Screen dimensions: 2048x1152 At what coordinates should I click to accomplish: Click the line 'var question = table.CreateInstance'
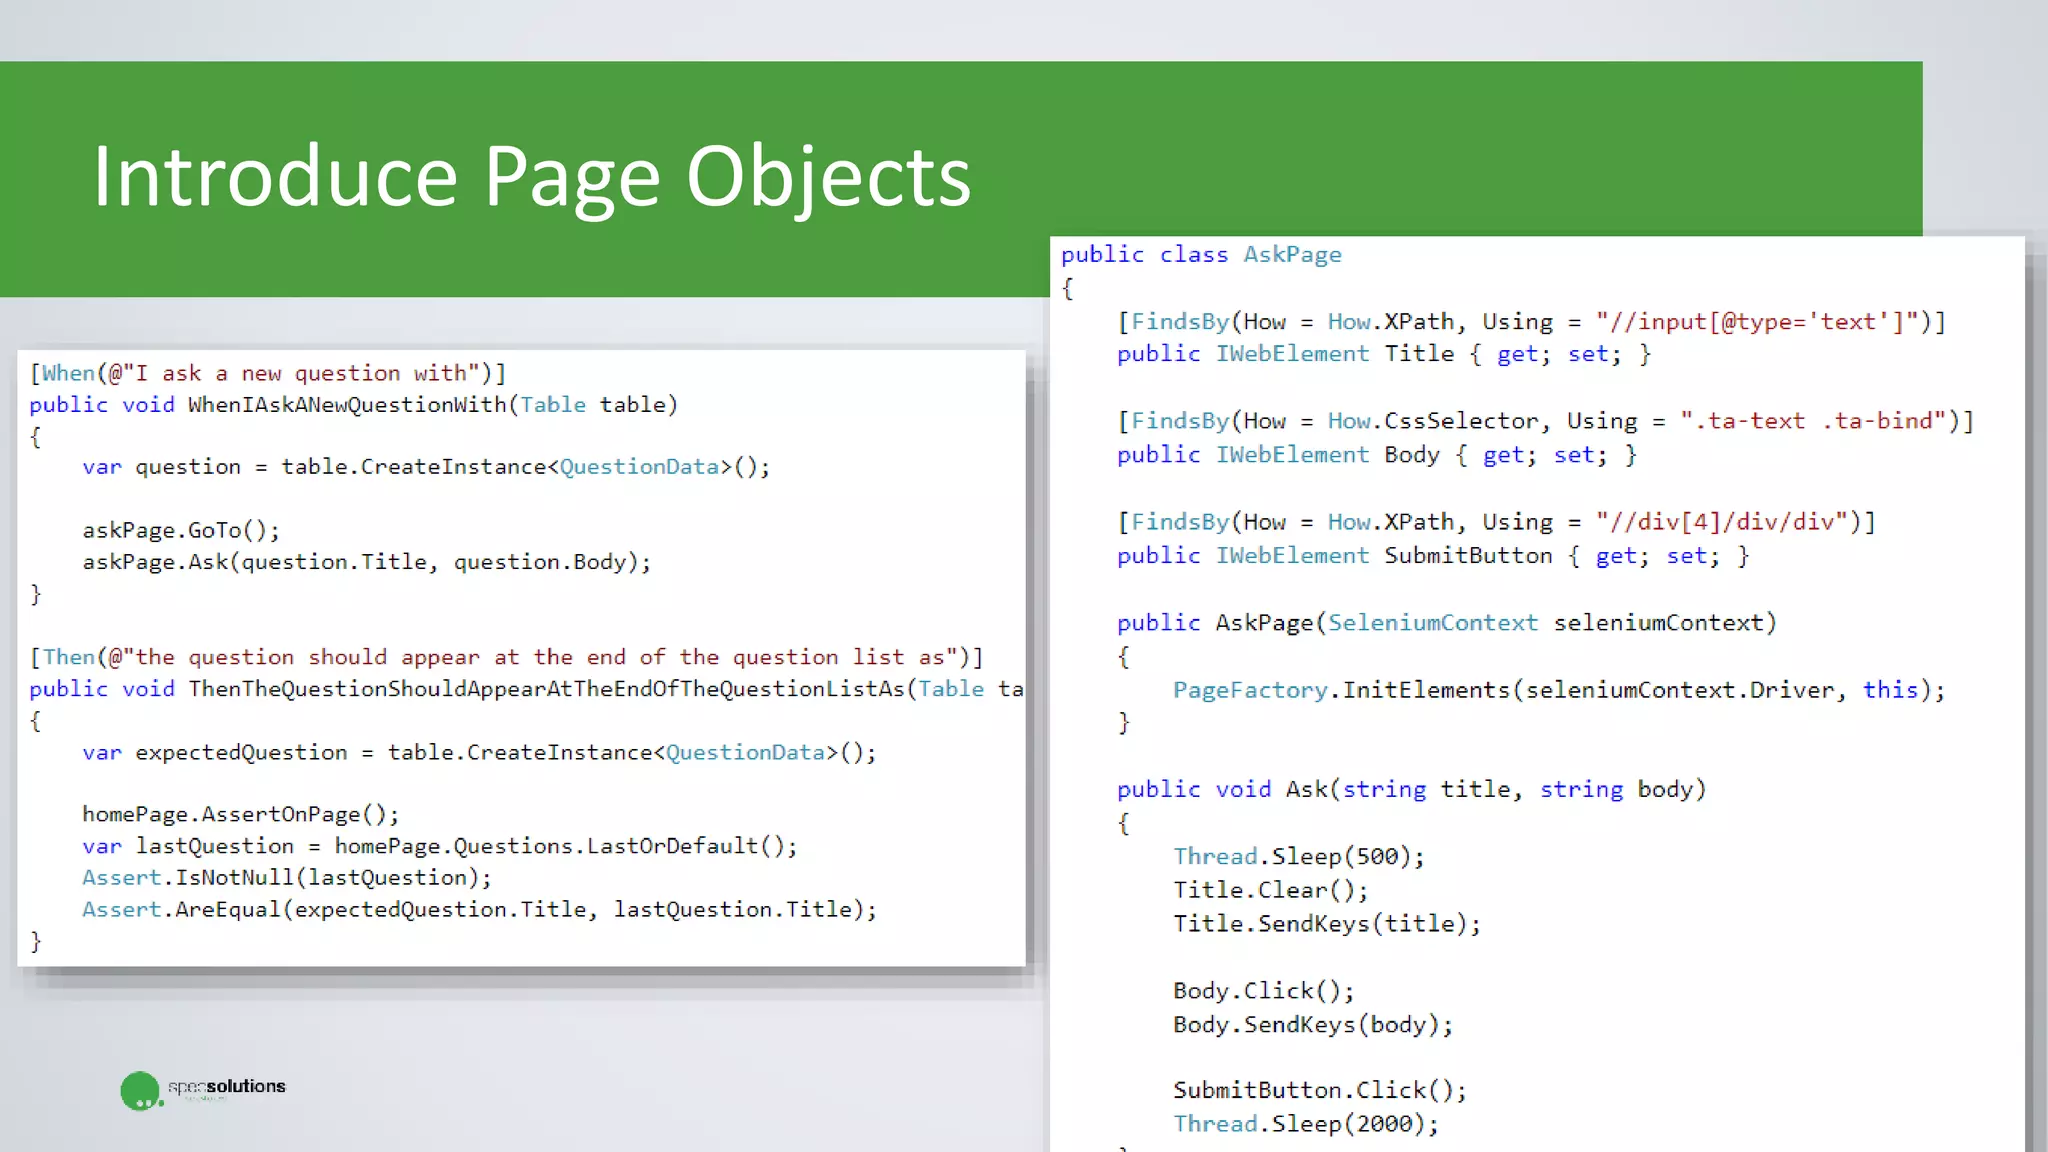coord(426,467)
